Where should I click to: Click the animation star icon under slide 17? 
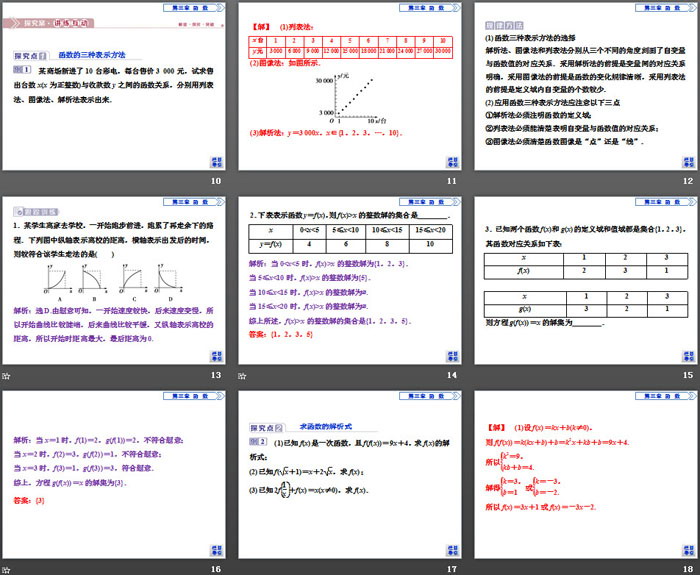tap(242, 570)
